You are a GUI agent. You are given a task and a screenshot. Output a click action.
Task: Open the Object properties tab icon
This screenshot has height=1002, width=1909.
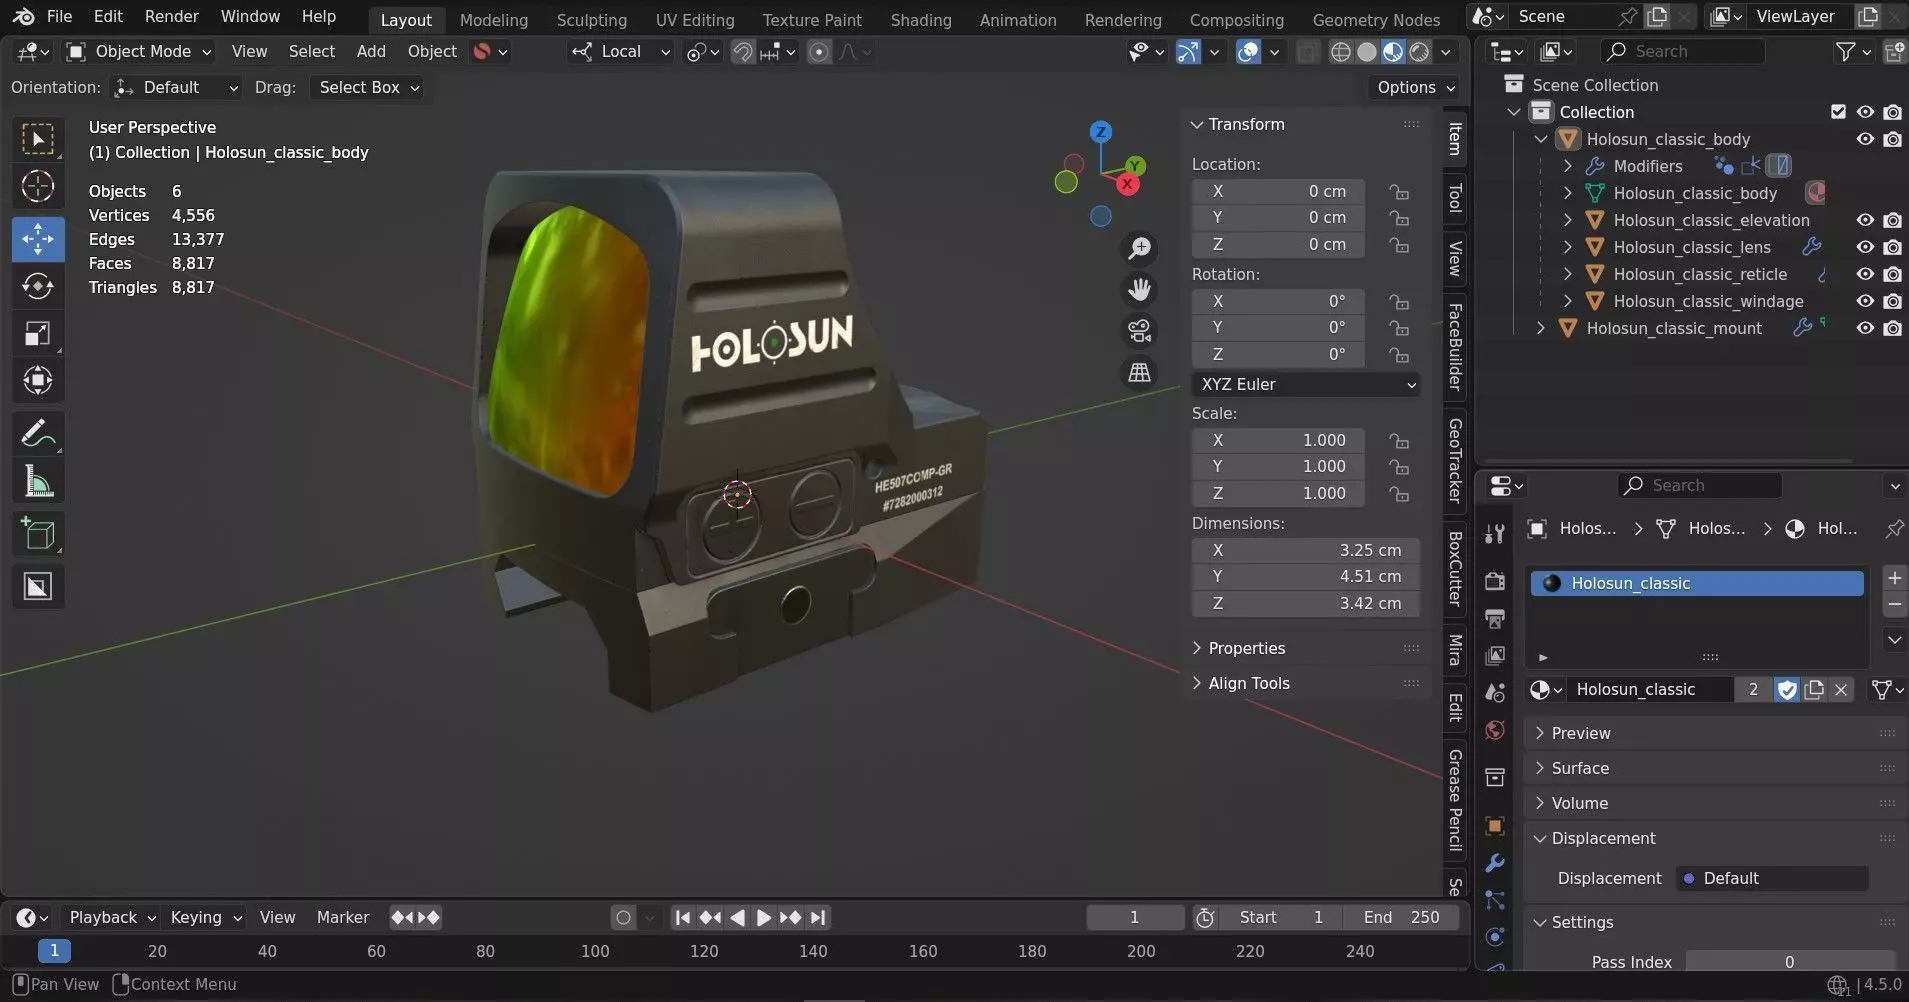tap(1495, 825)
